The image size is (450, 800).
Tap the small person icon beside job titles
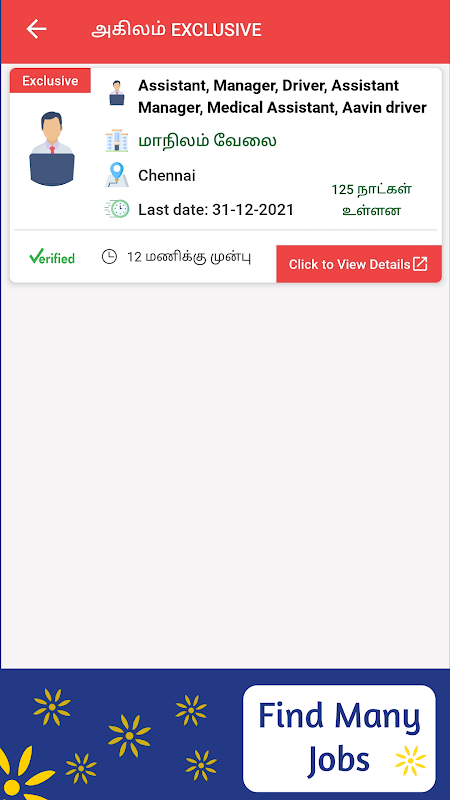tap(117, 92)
